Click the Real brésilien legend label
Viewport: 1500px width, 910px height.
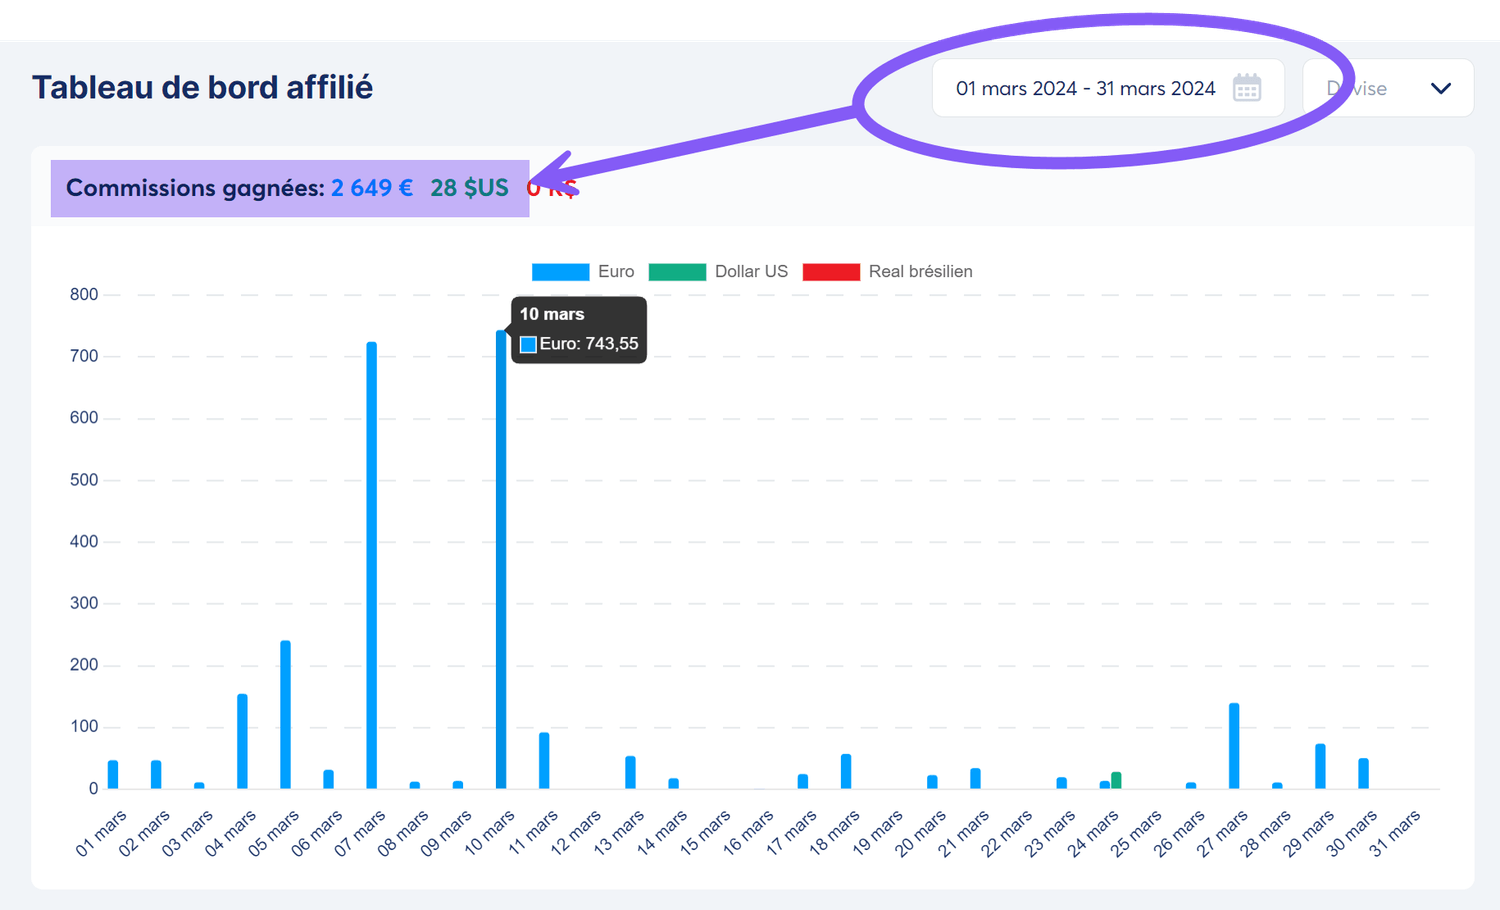click(x=920, y=272)
